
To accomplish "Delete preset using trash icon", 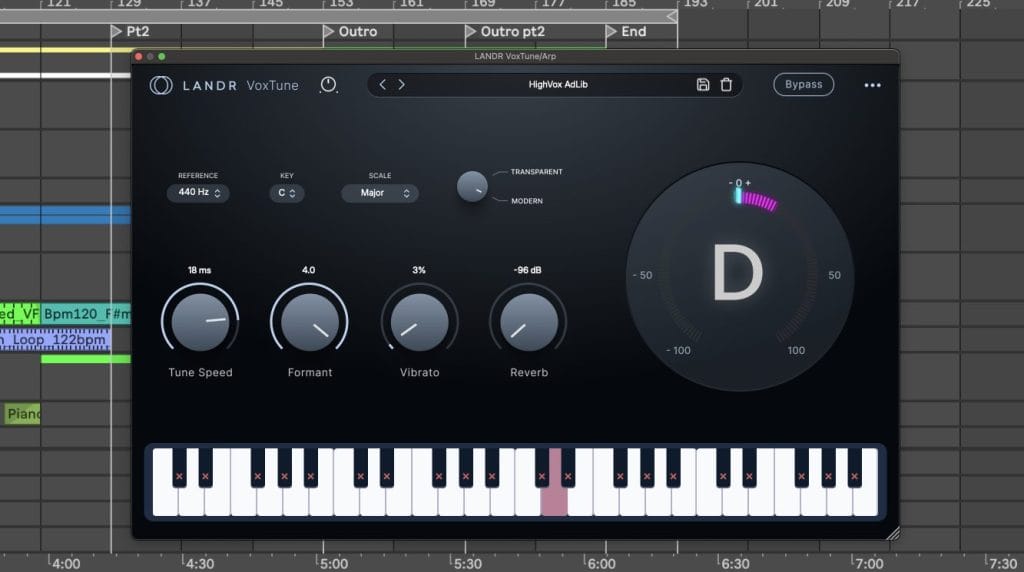I will (x=726, y=85).
